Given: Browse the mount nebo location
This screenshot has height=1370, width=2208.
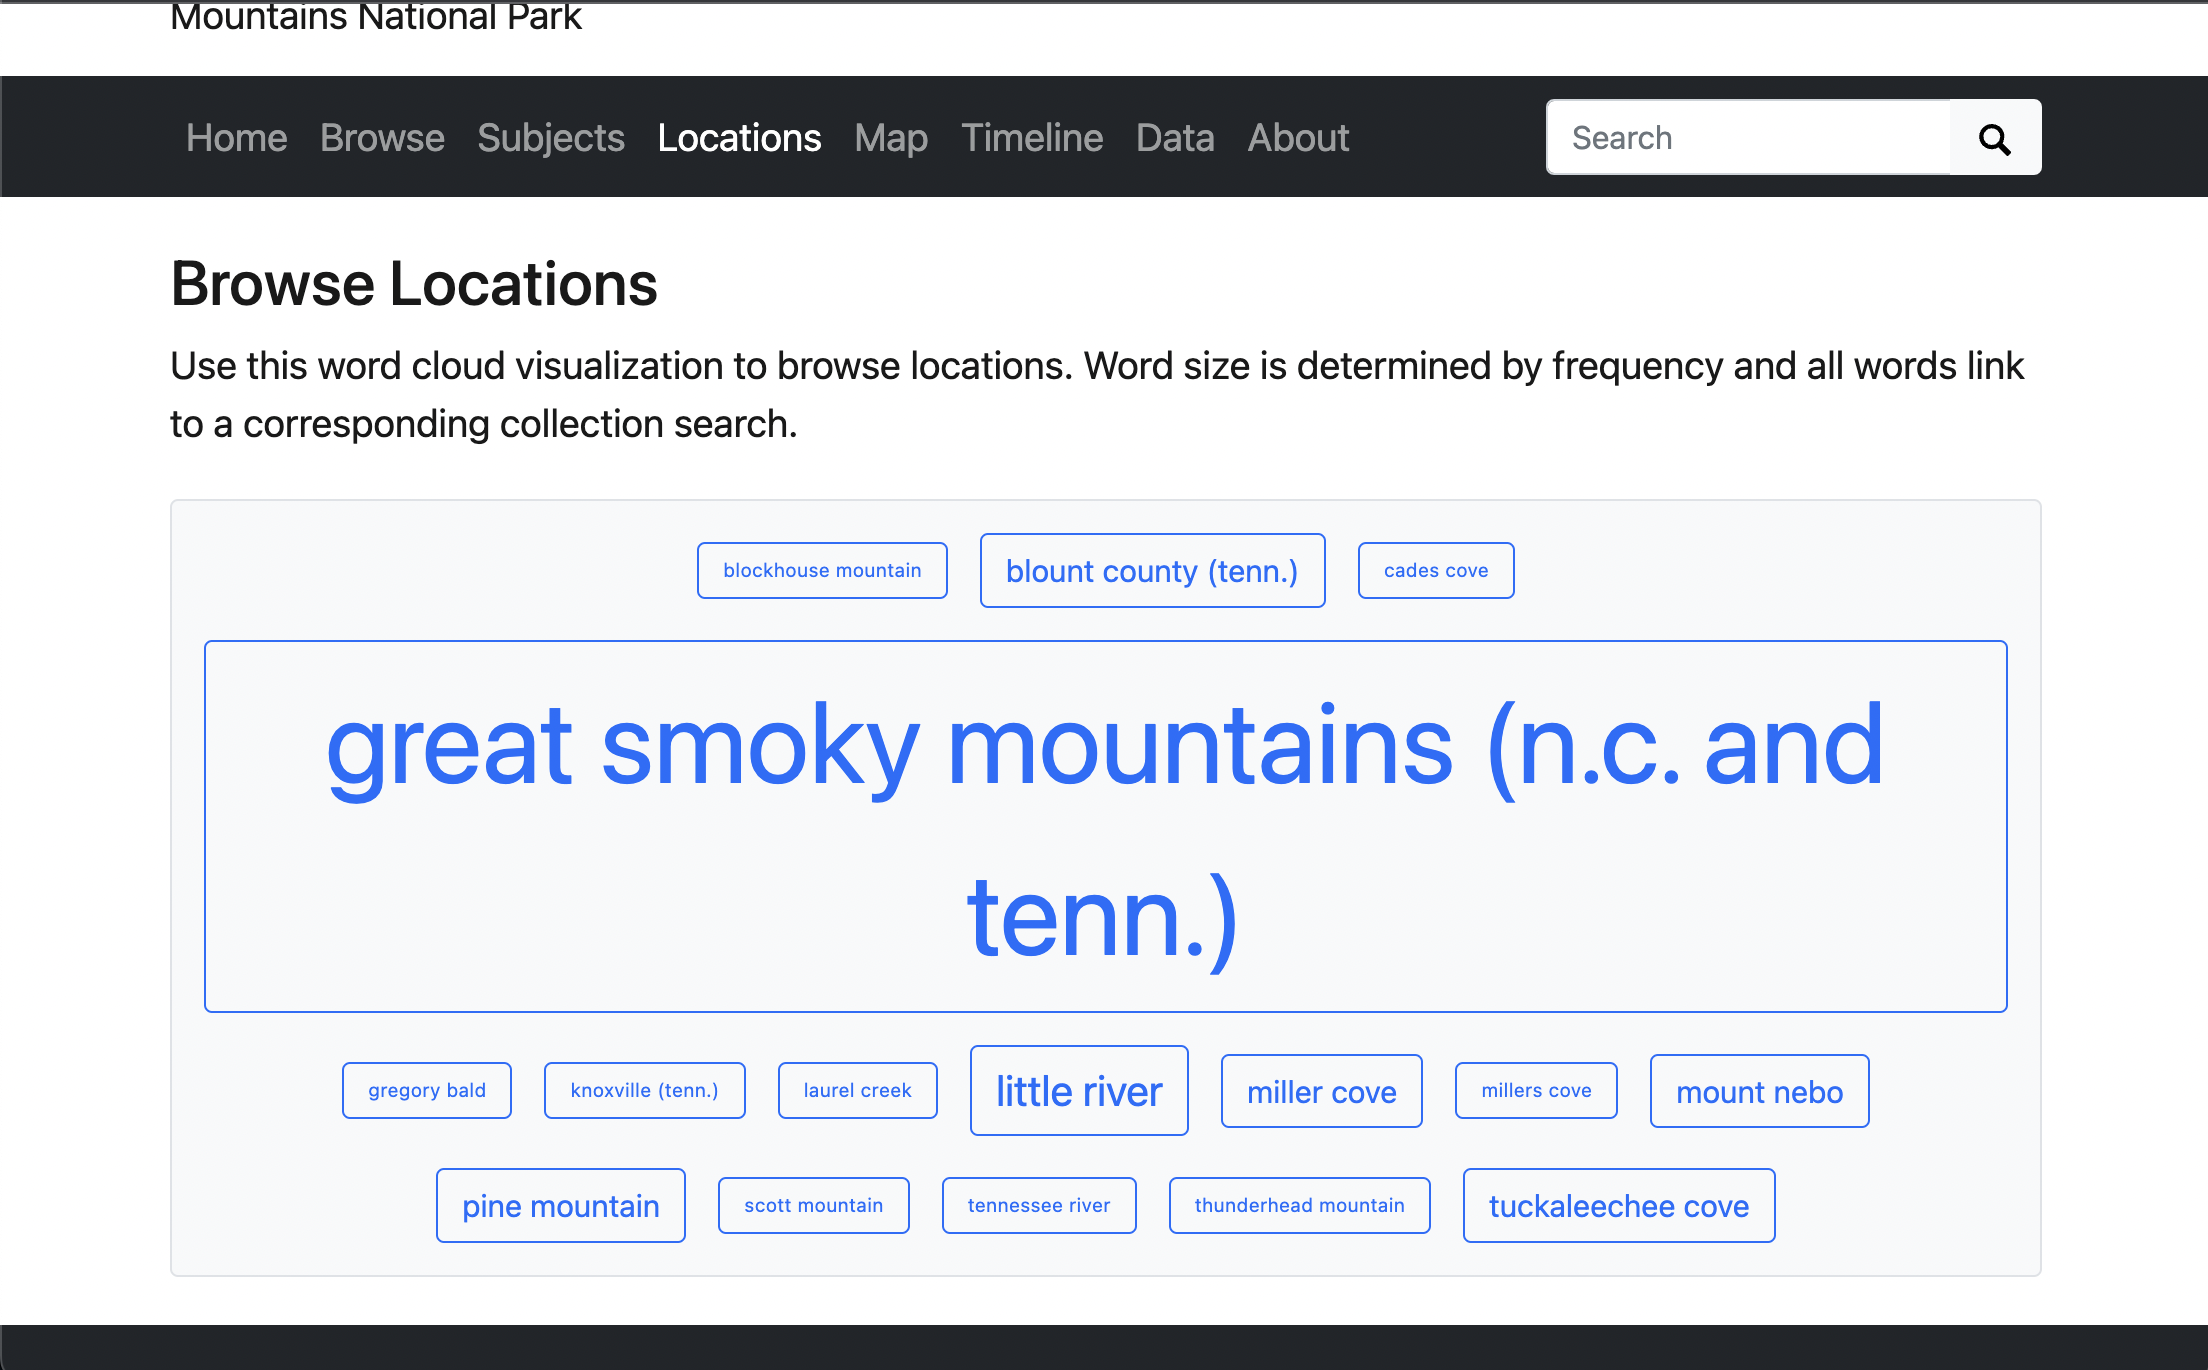Looking at the screenshot, I should [x=1760, y=1091].
